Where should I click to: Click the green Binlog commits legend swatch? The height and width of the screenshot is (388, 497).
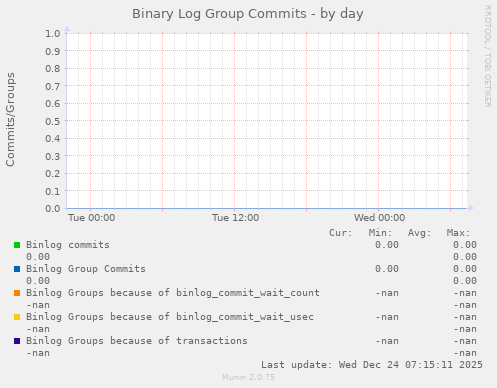17,245
